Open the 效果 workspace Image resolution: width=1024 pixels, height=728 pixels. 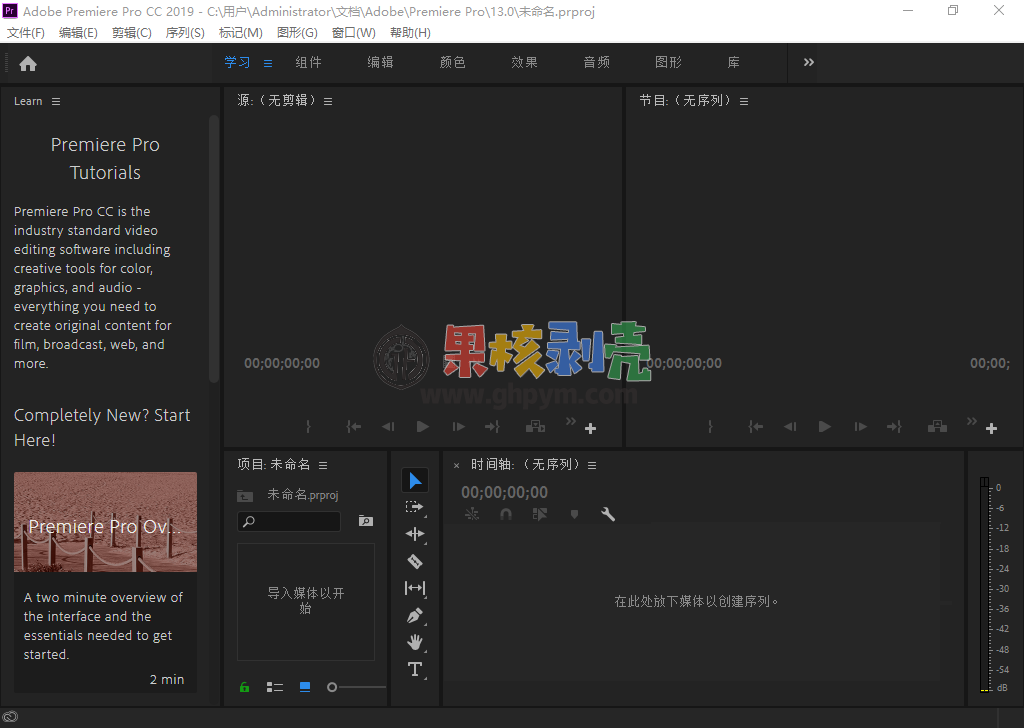coord(524,63)
